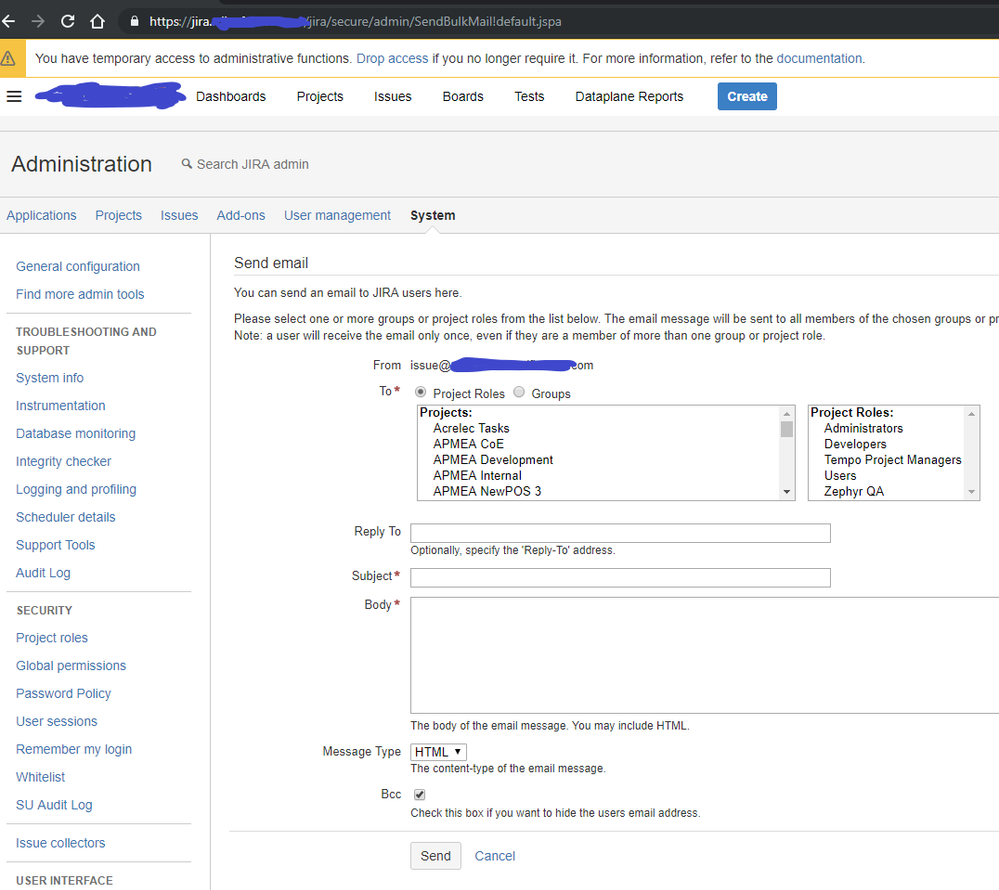Open the Instrumentation page
999x890 pixels.
61,406
